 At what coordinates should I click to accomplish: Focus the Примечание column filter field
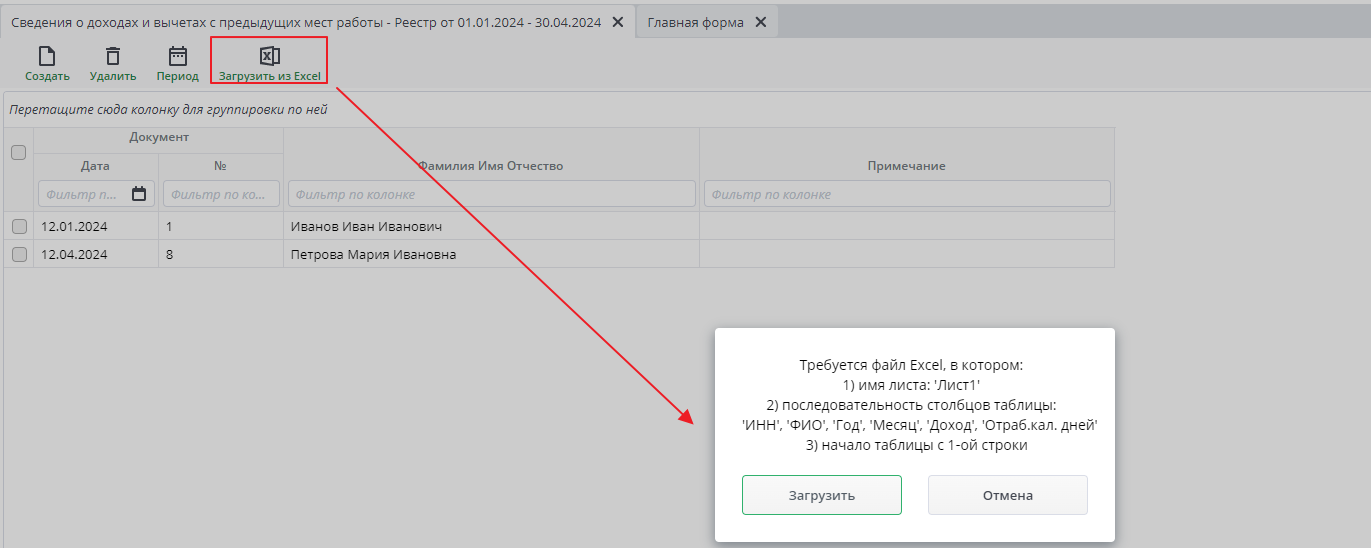pos(907,194)
